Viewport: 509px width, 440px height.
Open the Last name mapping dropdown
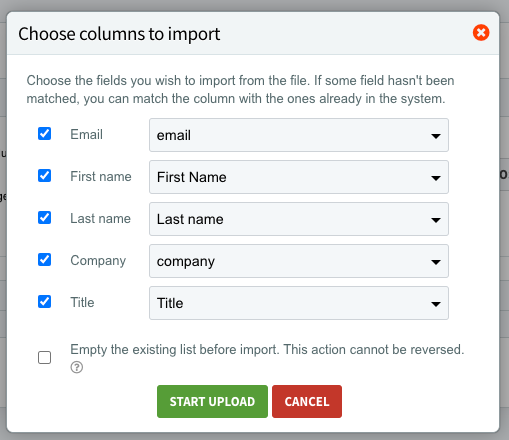point(299,219)
